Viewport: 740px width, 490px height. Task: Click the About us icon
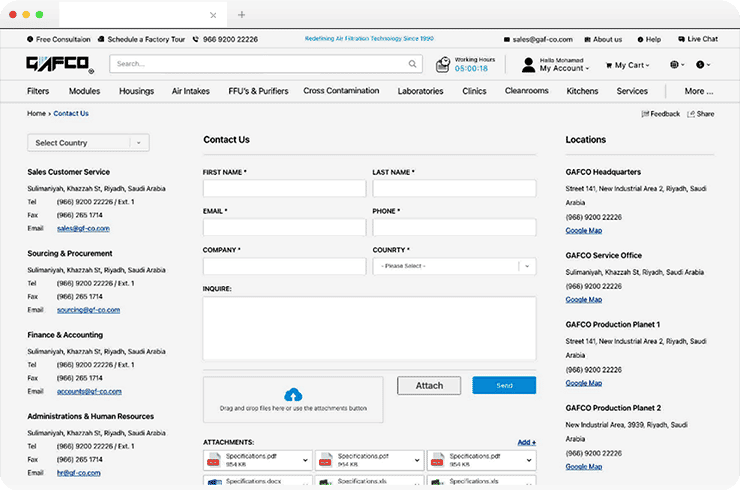[588, 39]
